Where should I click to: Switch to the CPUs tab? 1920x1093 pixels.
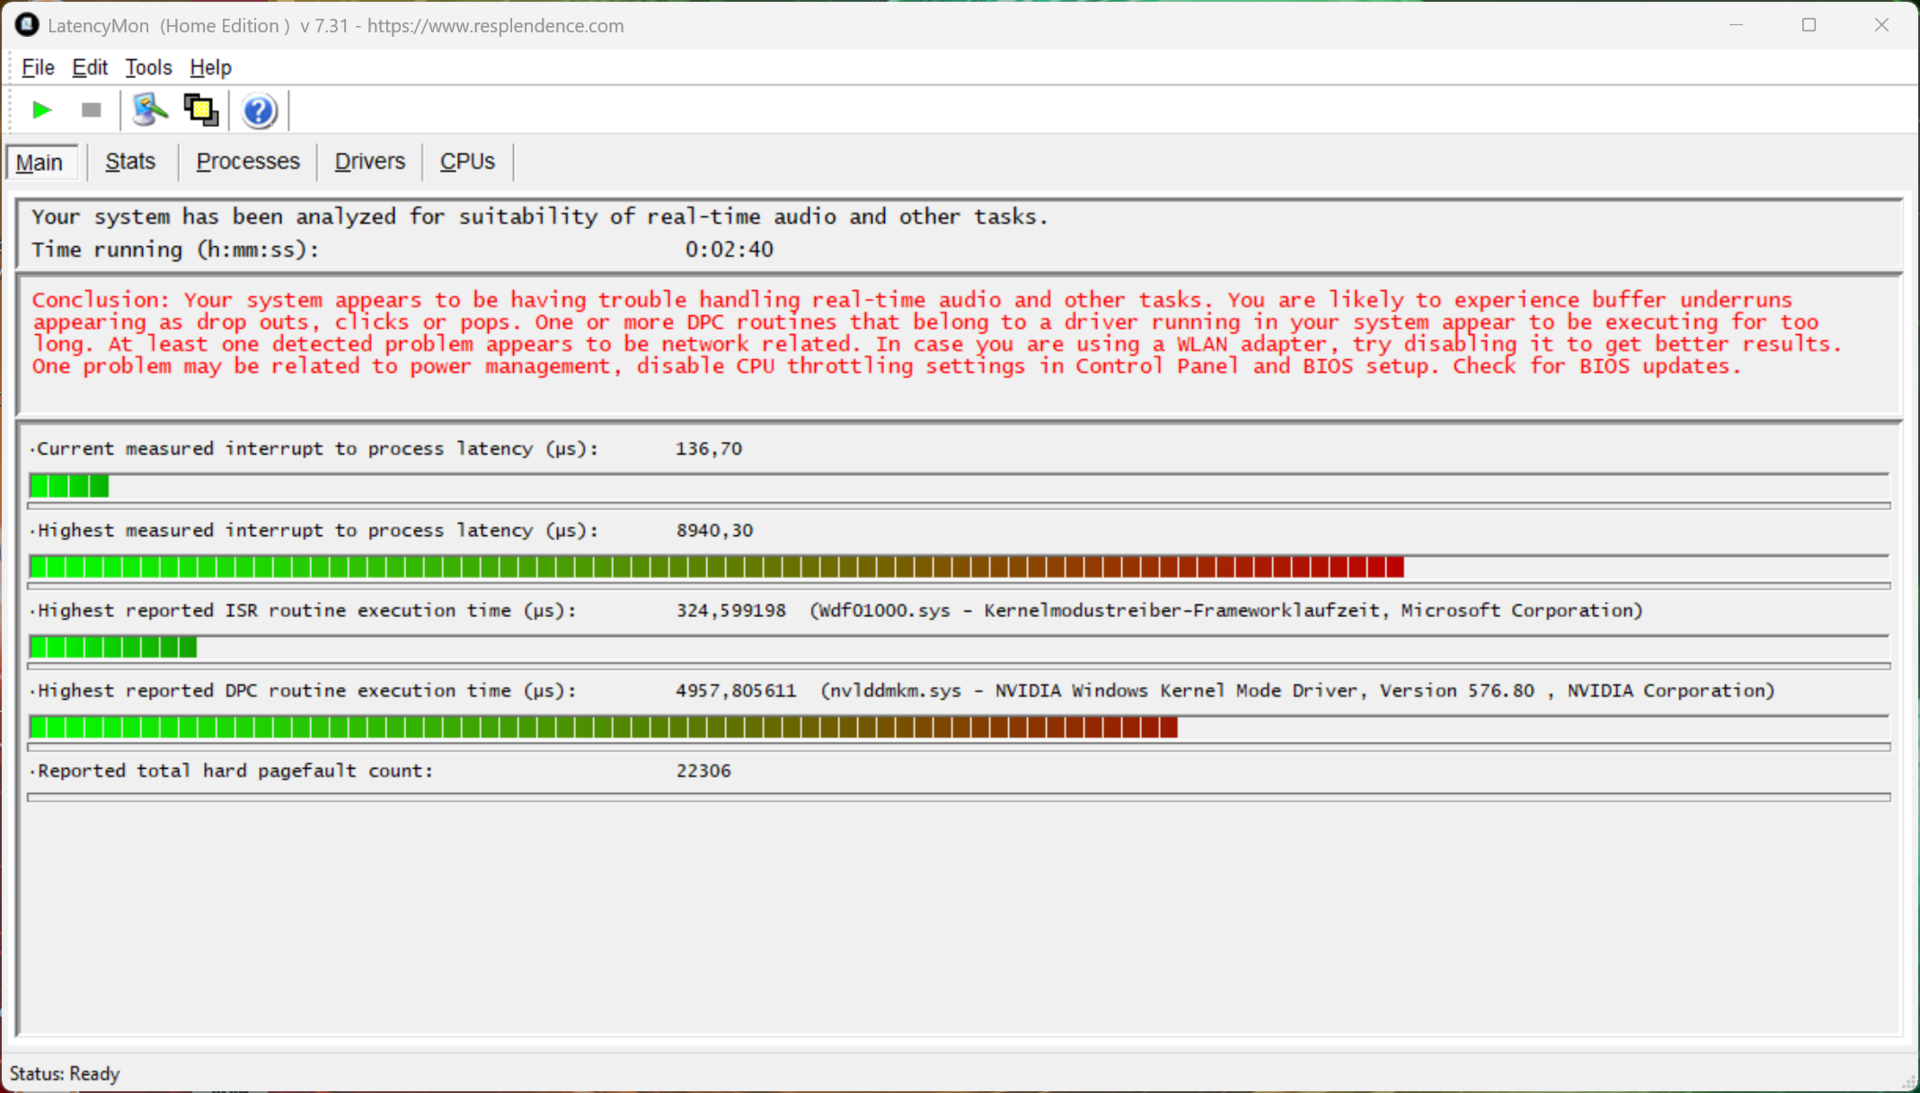467,161
